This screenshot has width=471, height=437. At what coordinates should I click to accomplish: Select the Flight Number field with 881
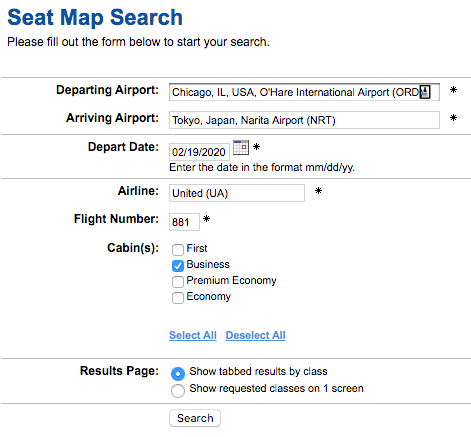[184, 222]
